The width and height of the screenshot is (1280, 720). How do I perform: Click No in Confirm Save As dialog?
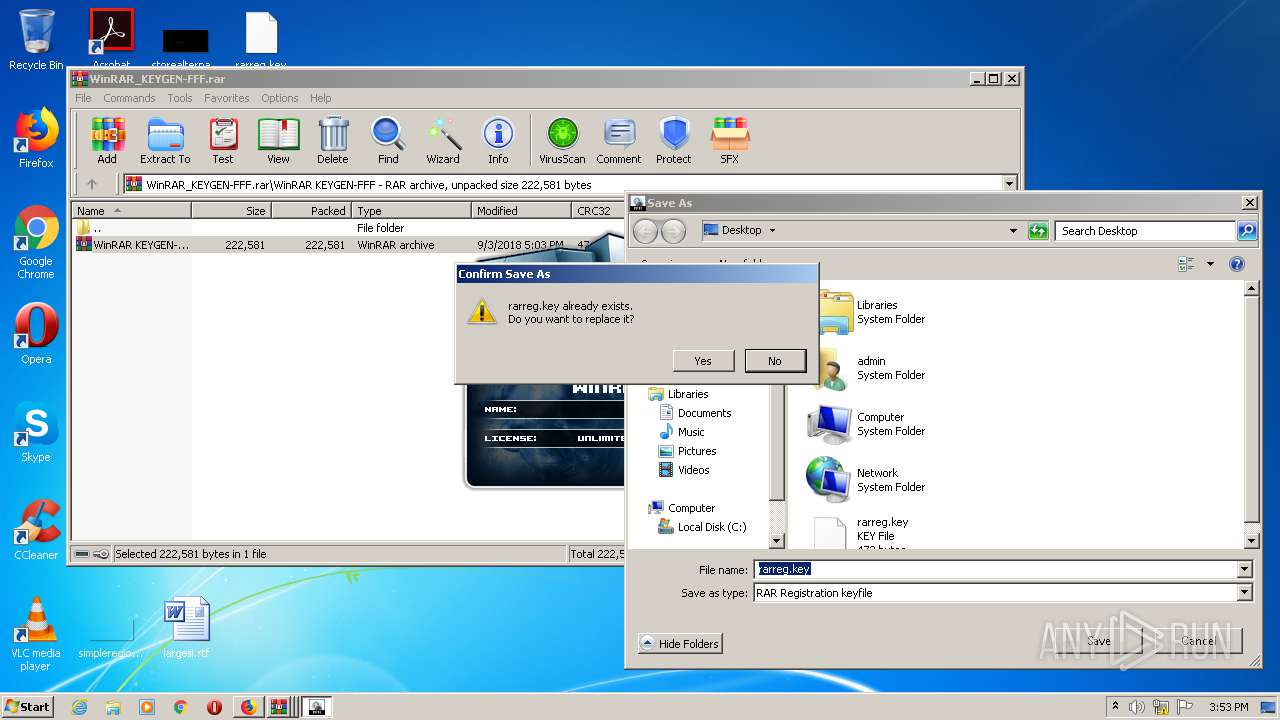pyautogui.click(x=775, y=361)
